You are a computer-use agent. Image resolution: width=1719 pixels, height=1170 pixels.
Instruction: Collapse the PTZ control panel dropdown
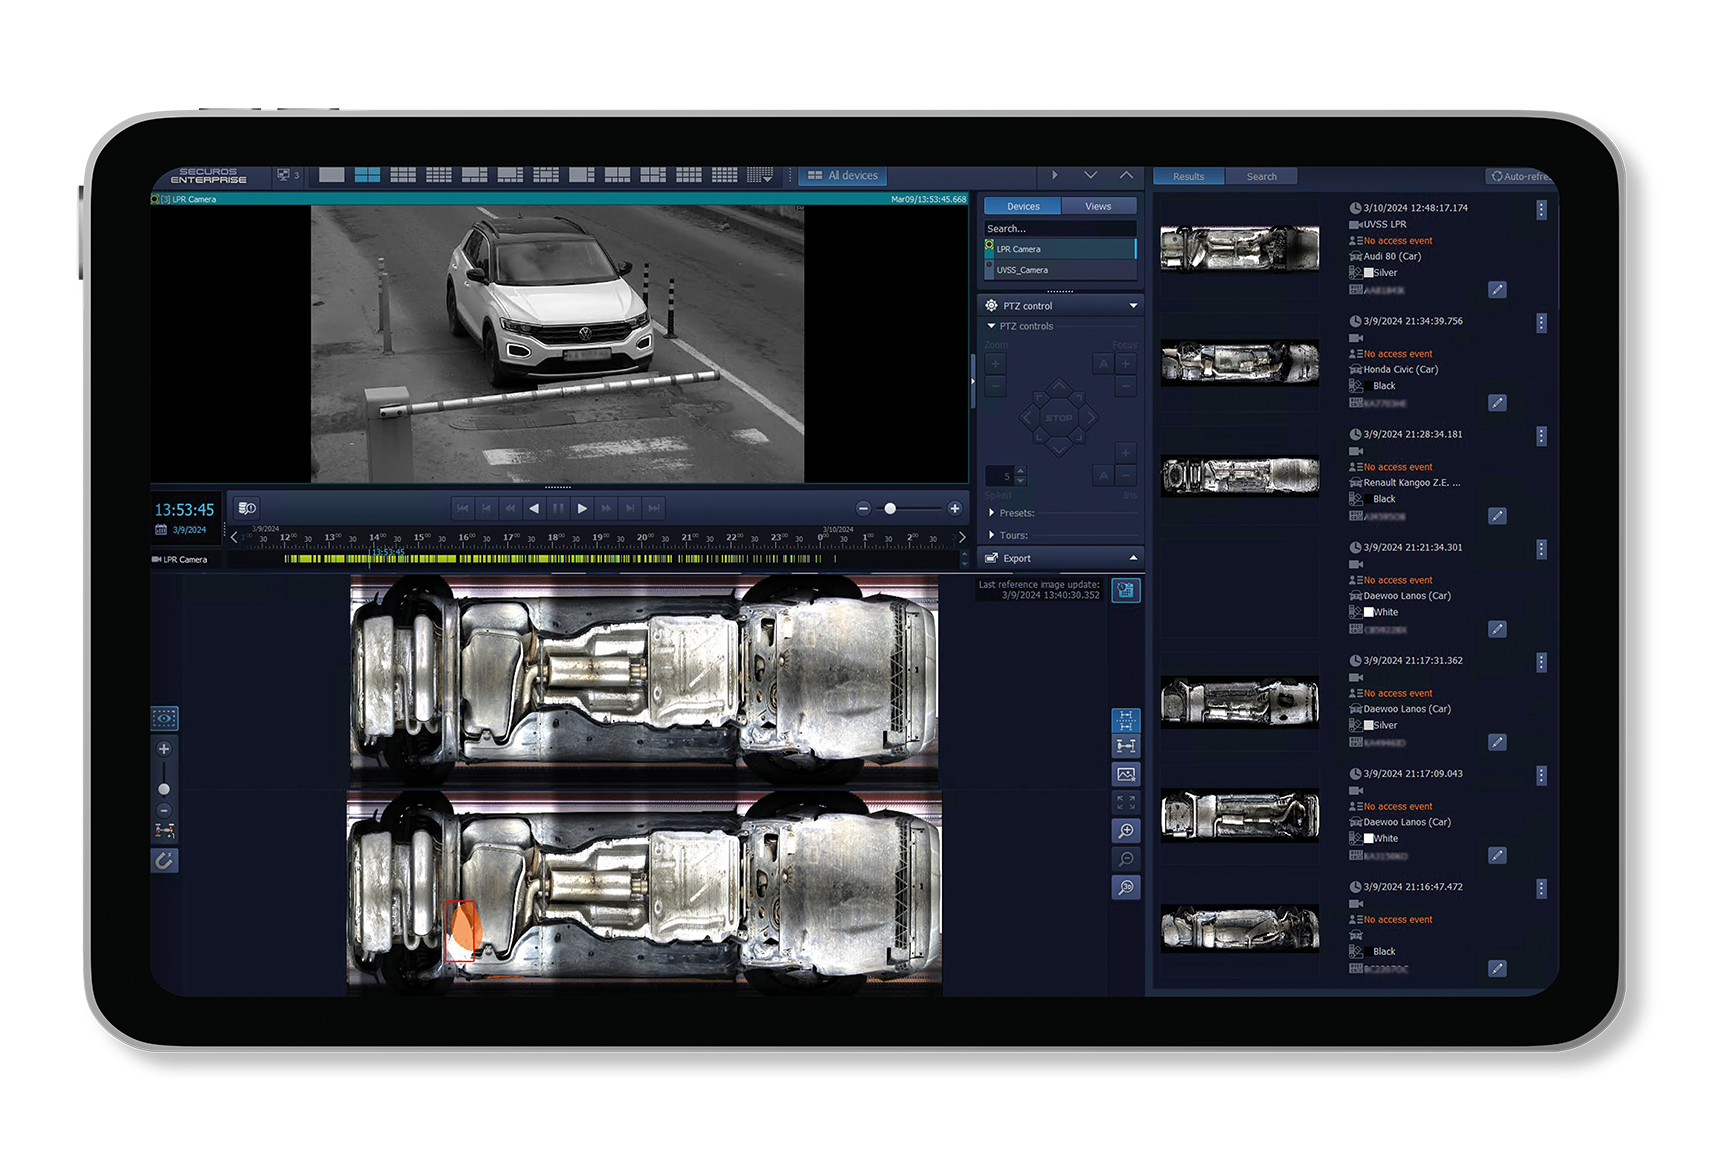point(1133,306)
